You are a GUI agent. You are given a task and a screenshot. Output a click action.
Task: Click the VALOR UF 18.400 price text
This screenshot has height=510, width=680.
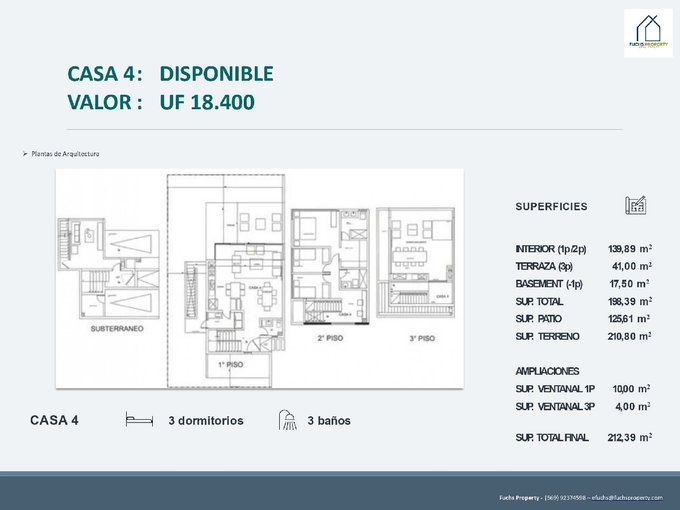click(161, 102)
